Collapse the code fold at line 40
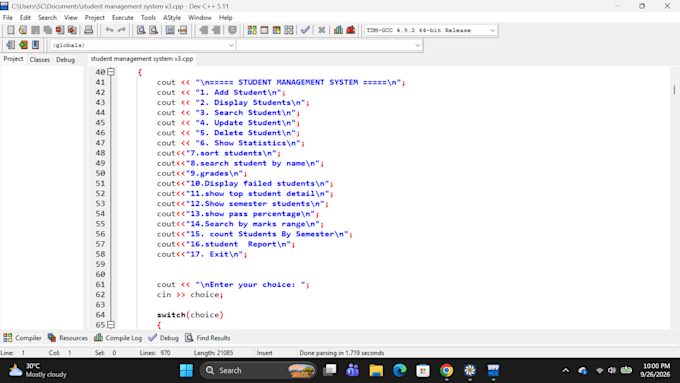The image size is (680, 383). point(111,72)
